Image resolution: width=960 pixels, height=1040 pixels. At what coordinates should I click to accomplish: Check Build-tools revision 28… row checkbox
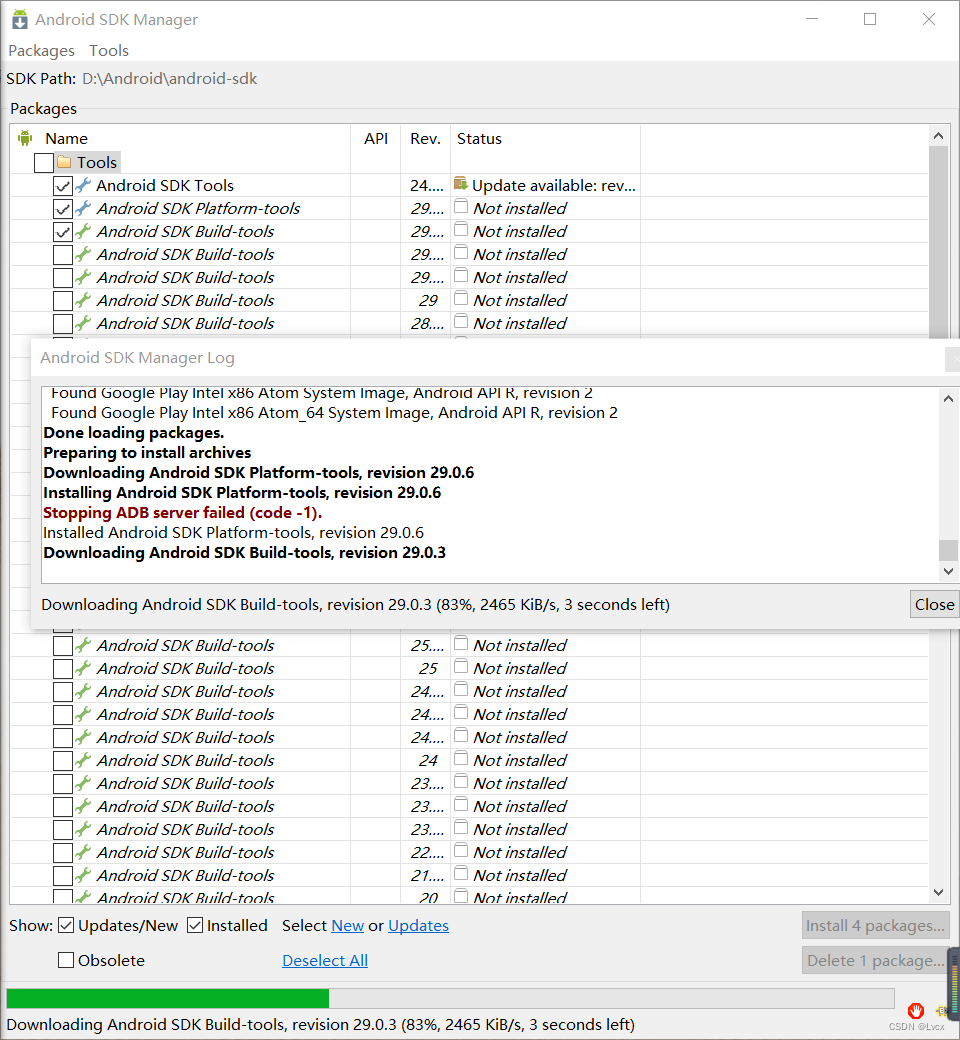point(63,324)
